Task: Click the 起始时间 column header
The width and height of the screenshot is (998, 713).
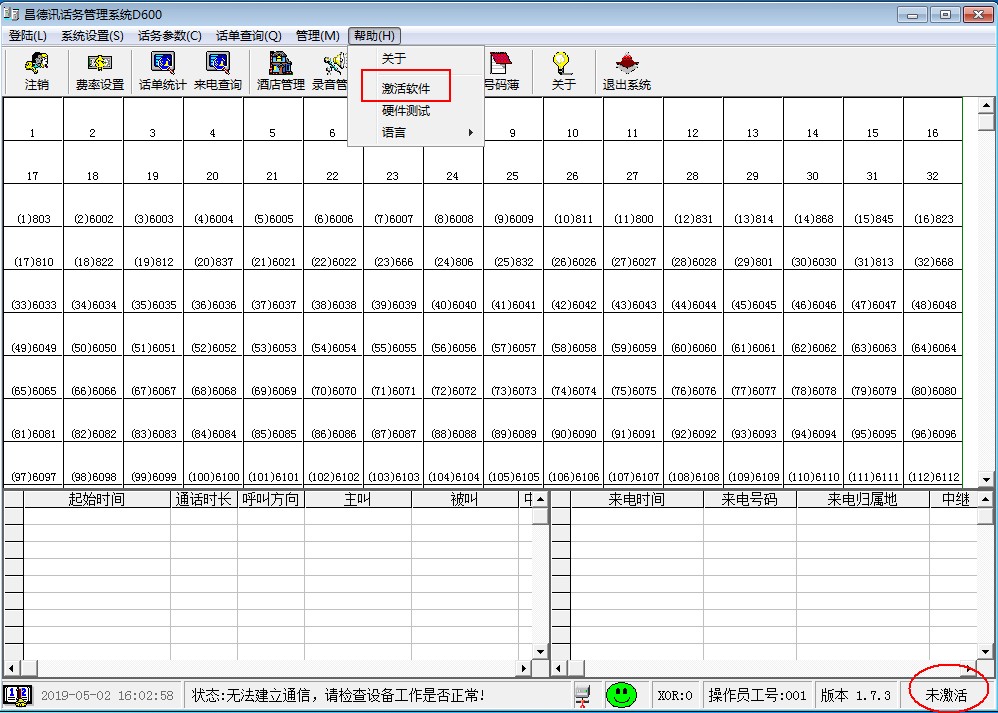Action: coord(97,499)
